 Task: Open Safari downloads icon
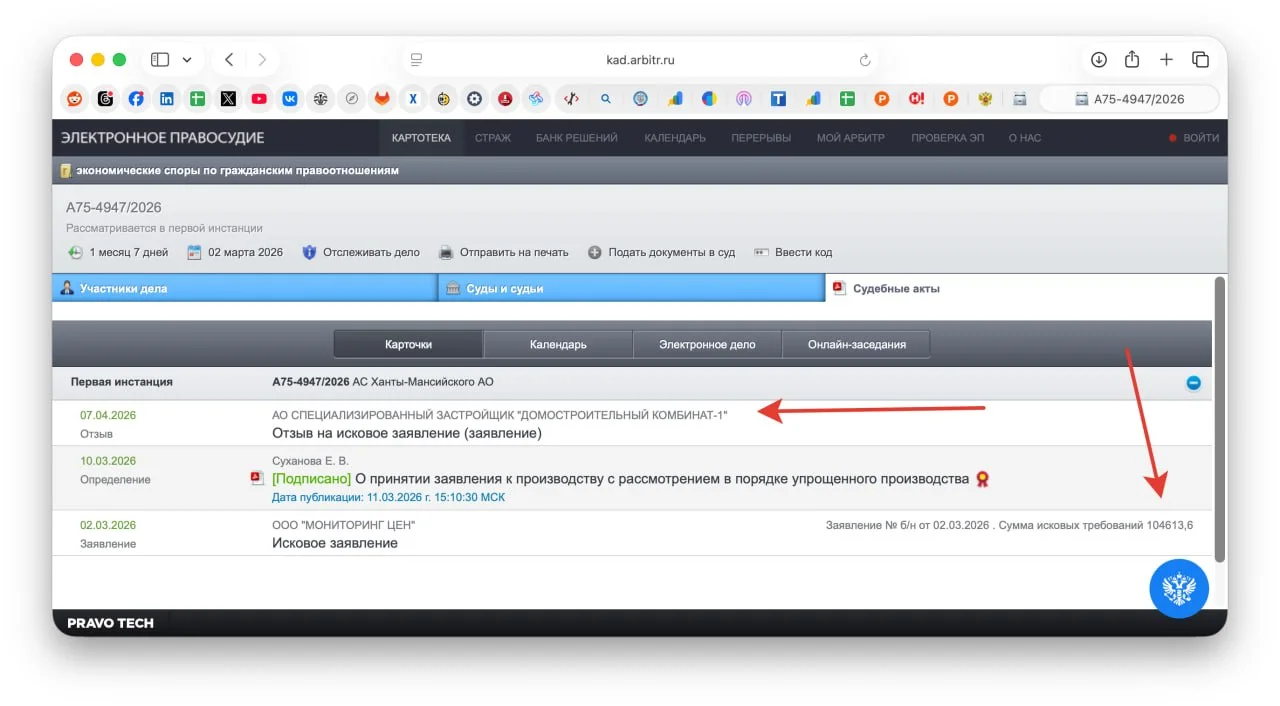coord(1098,60)
